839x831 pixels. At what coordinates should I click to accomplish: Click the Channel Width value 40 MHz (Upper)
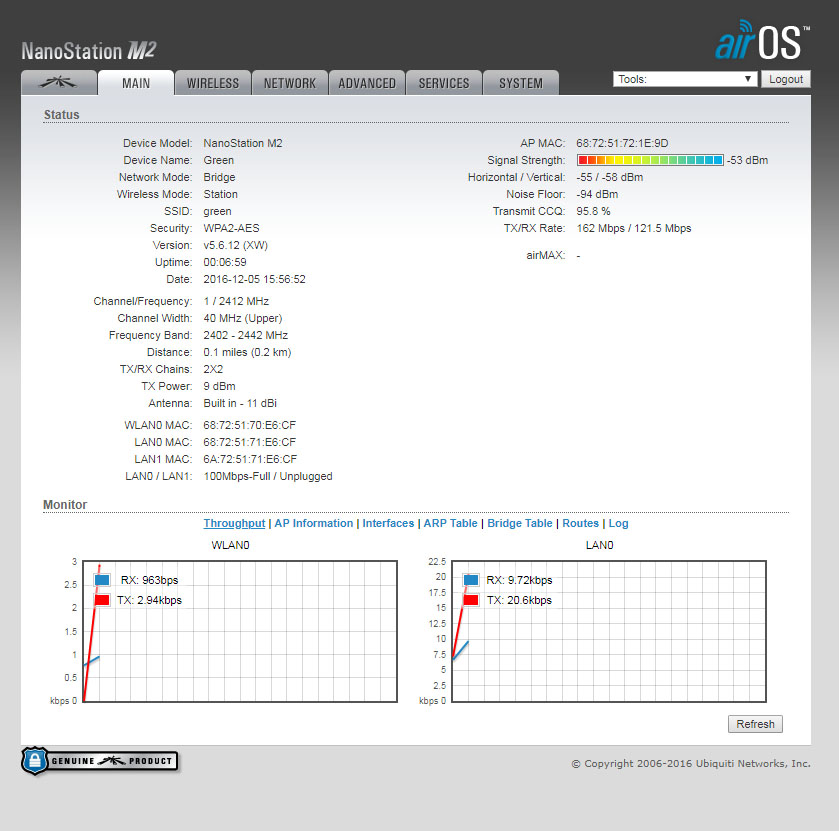(x=242, y=318)
